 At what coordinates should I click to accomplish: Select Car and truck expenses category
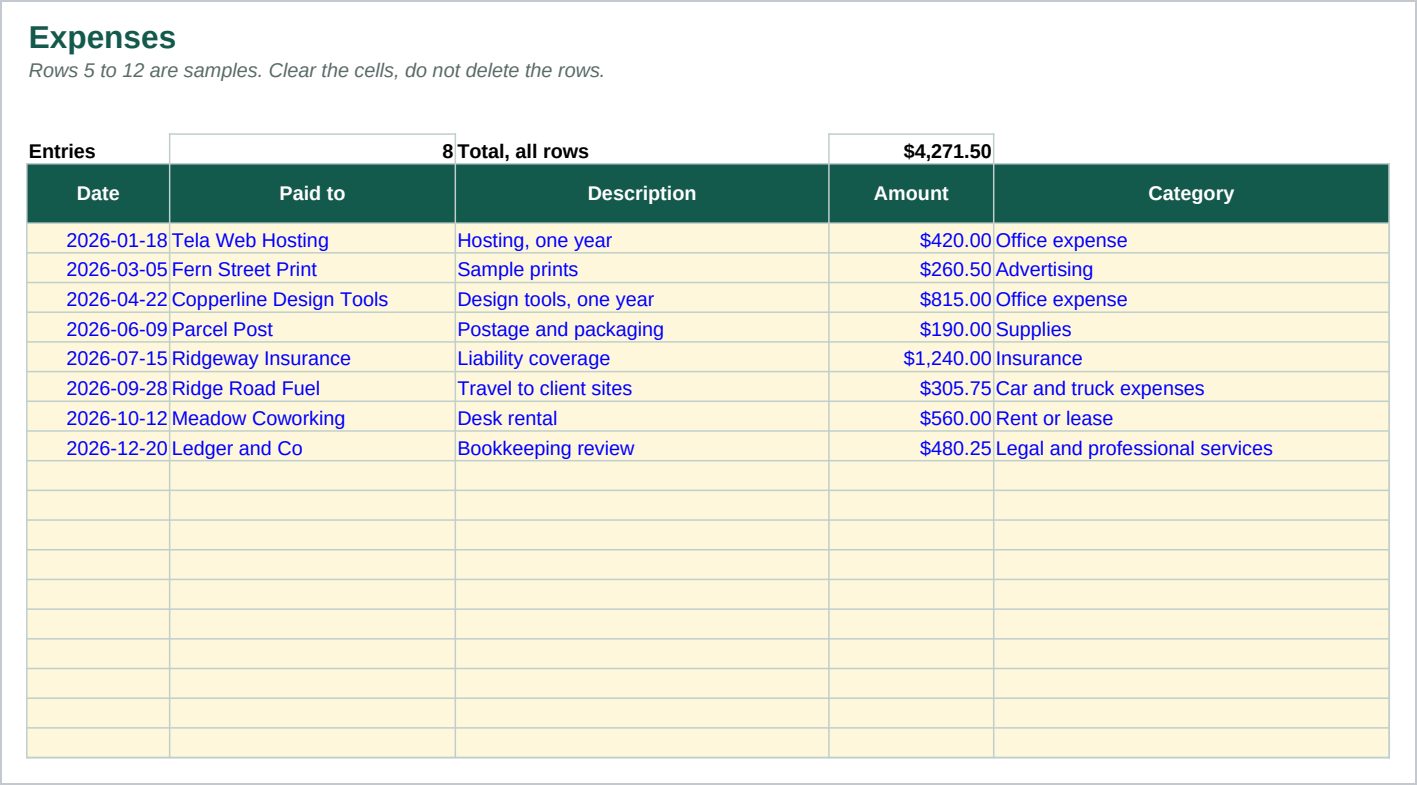tap(1191, 388)
